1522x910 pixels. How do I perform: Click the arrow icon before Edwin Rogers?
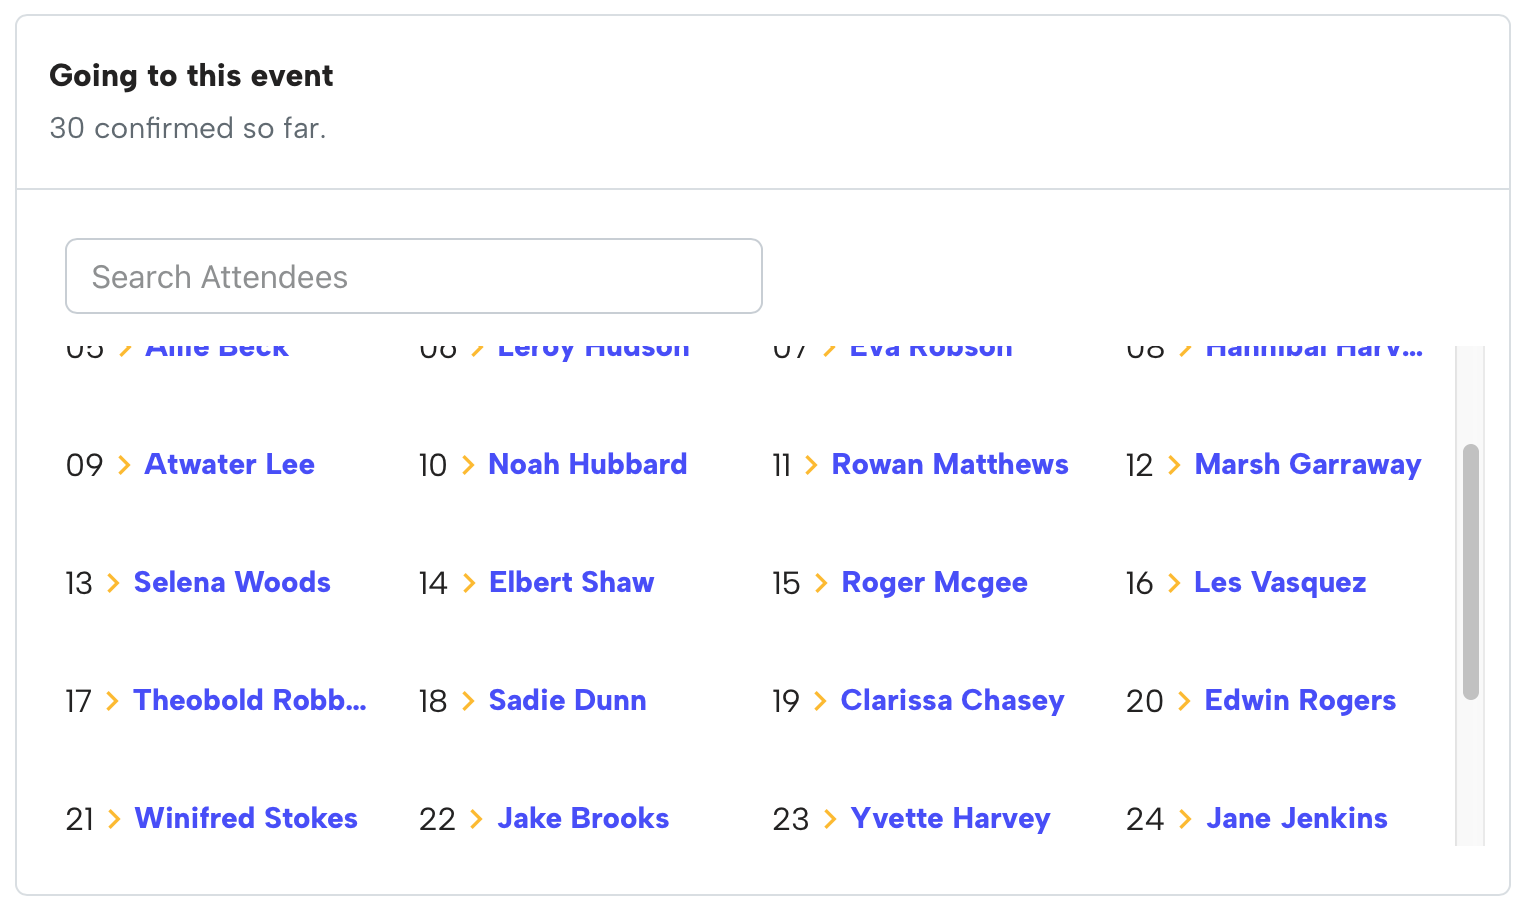(x=1184, y=701)
